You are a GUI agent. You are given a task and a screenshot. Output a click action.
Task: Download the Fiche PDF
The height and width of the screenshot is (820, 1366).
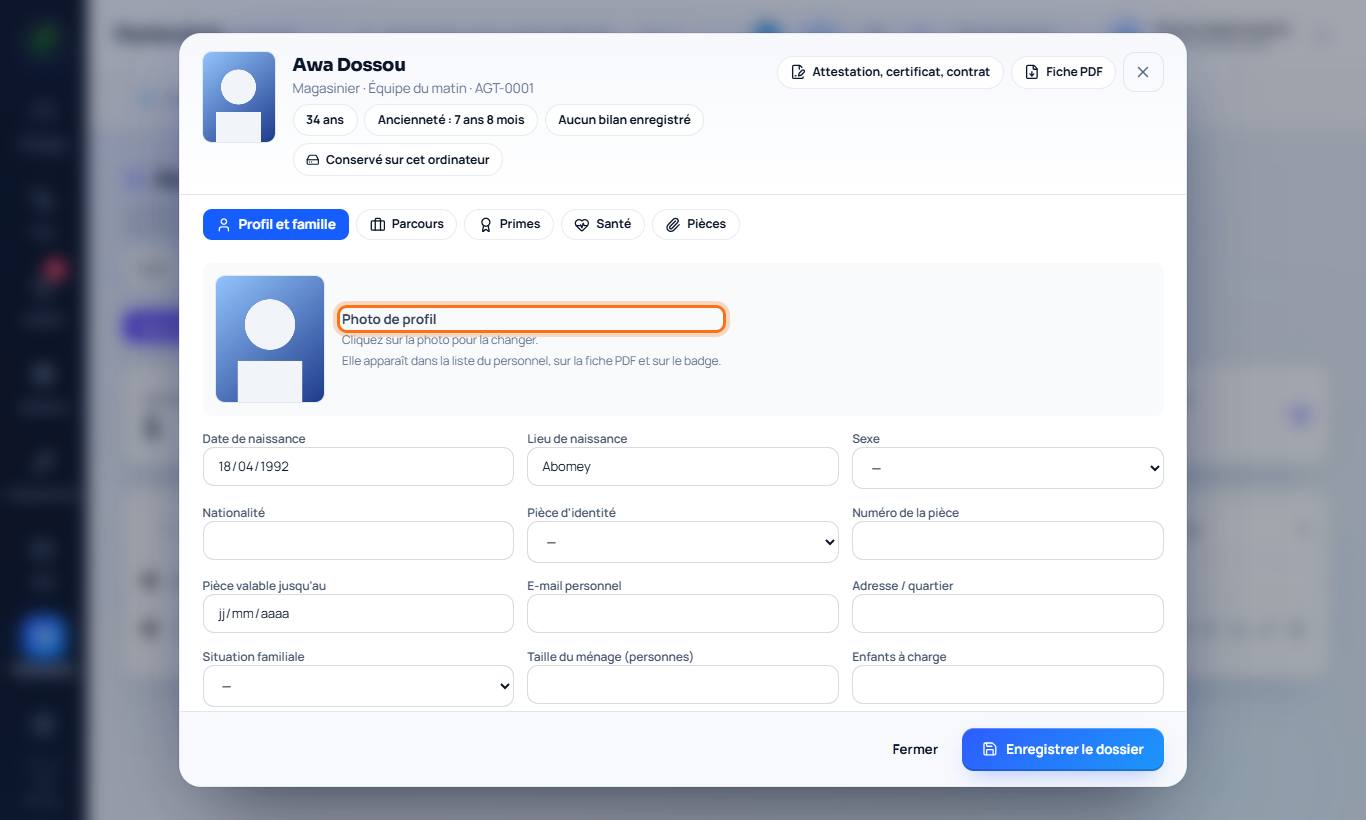point(1063,72)
